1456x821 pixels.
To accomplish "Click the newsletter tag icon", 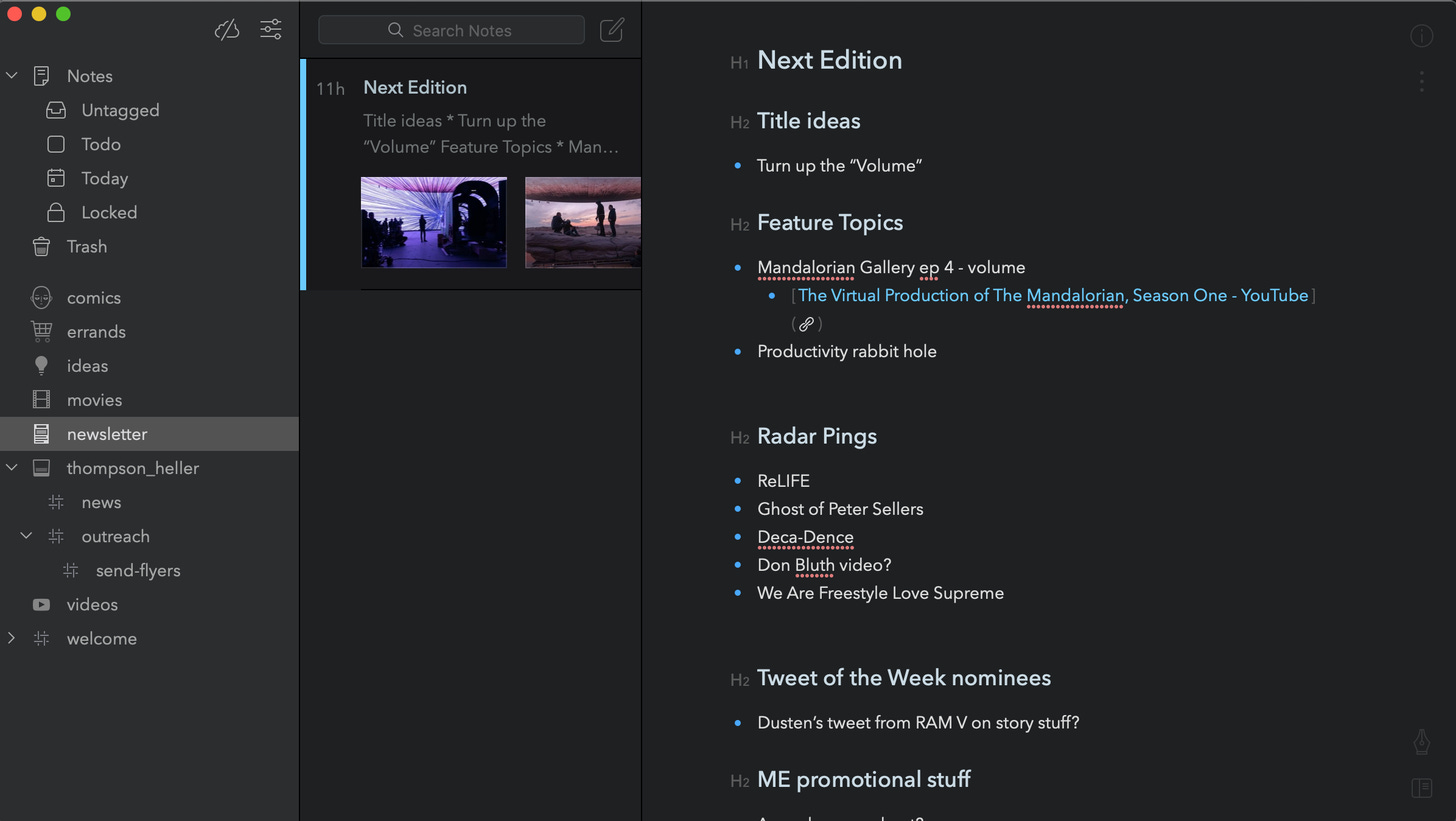I will (x=41, y=434).
